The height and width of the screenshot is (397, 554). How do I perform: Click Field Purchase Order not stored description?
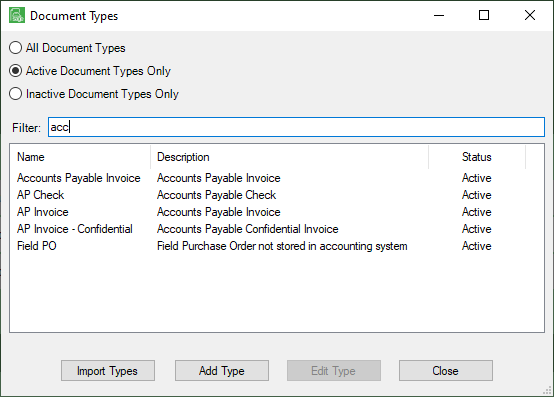pos(282,246)
